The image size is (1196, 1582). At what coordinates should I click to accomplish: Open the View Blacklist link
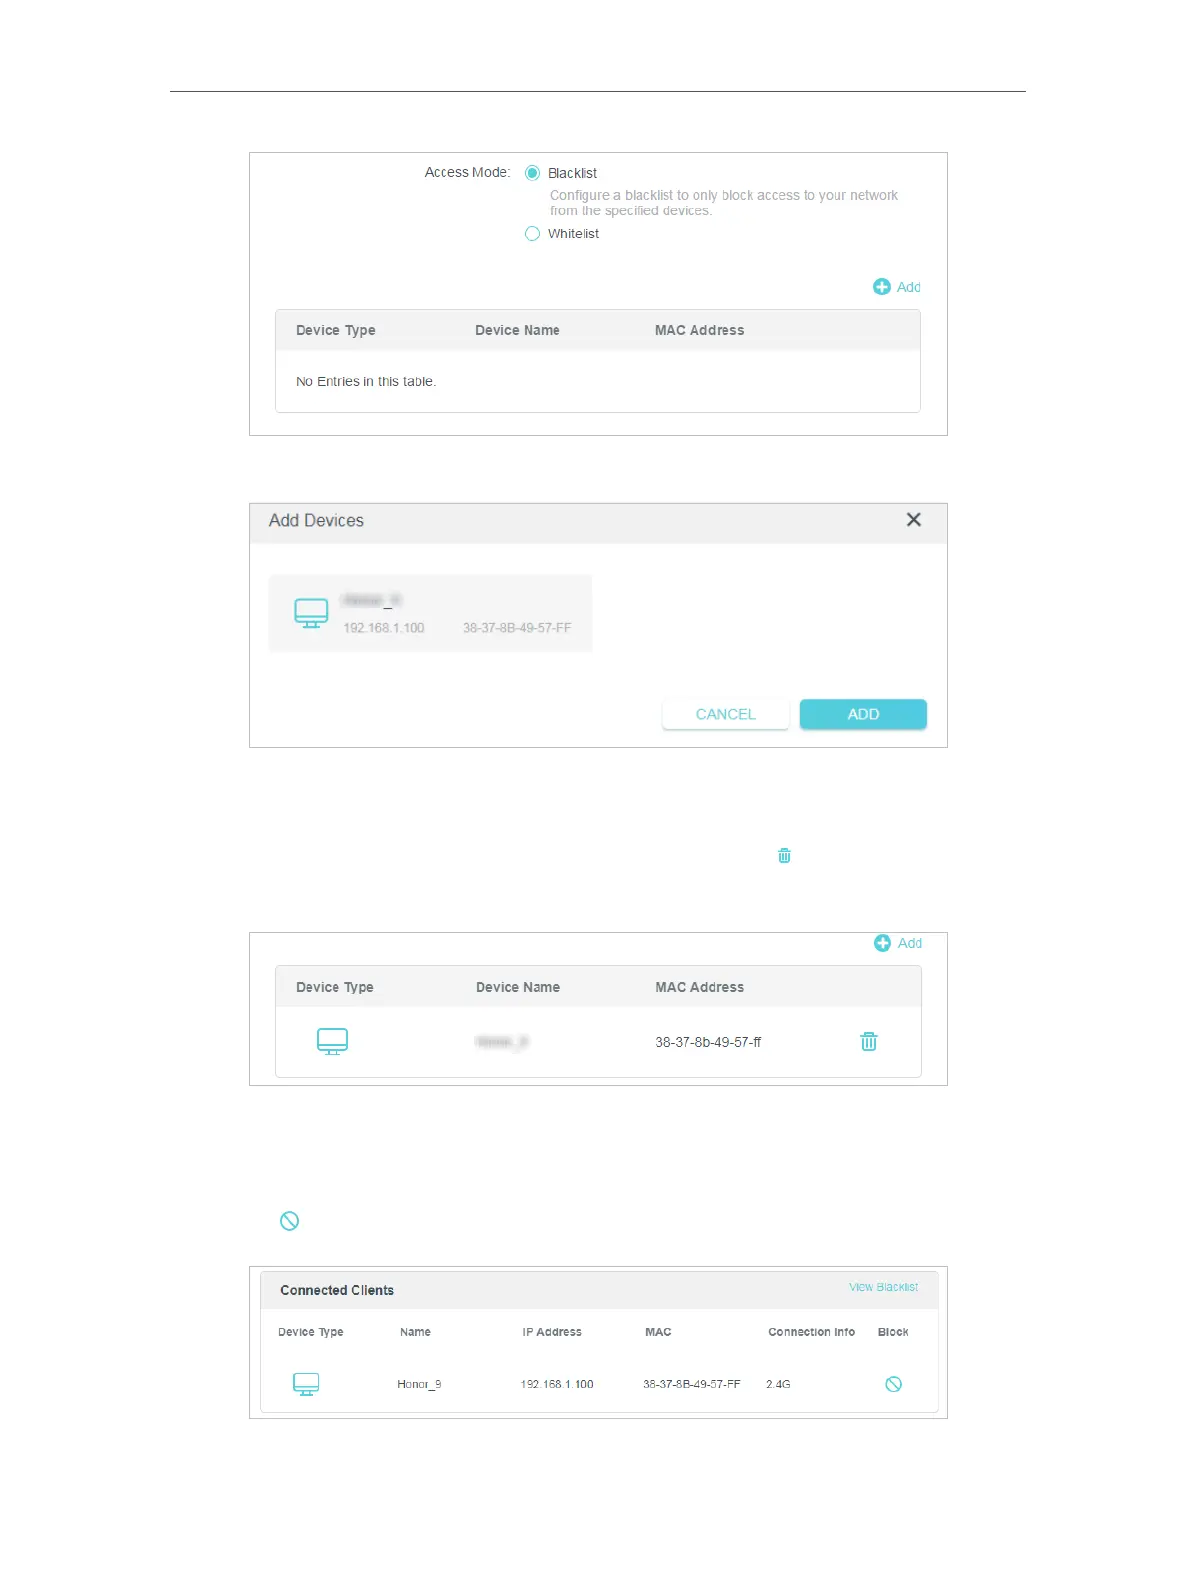pyautogui.click(x=883, y=1287)
